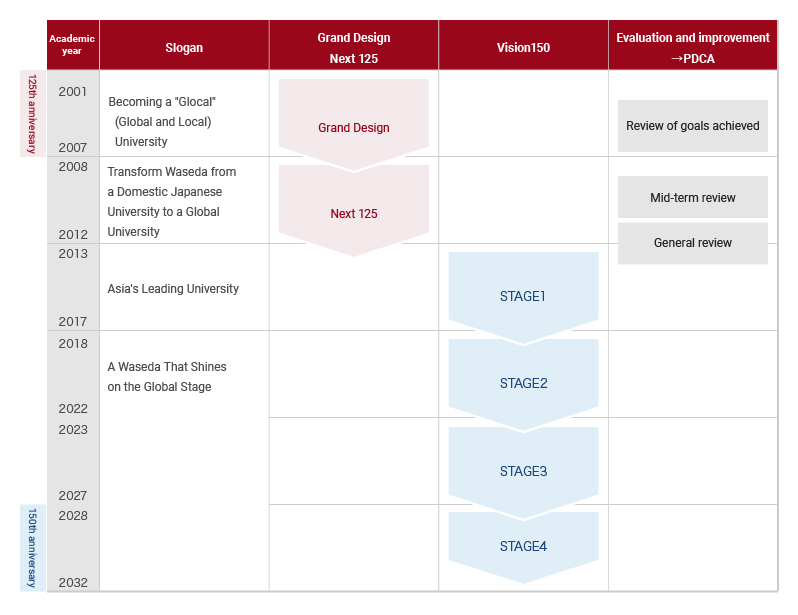Click the year 2013 label

point(73,254)
